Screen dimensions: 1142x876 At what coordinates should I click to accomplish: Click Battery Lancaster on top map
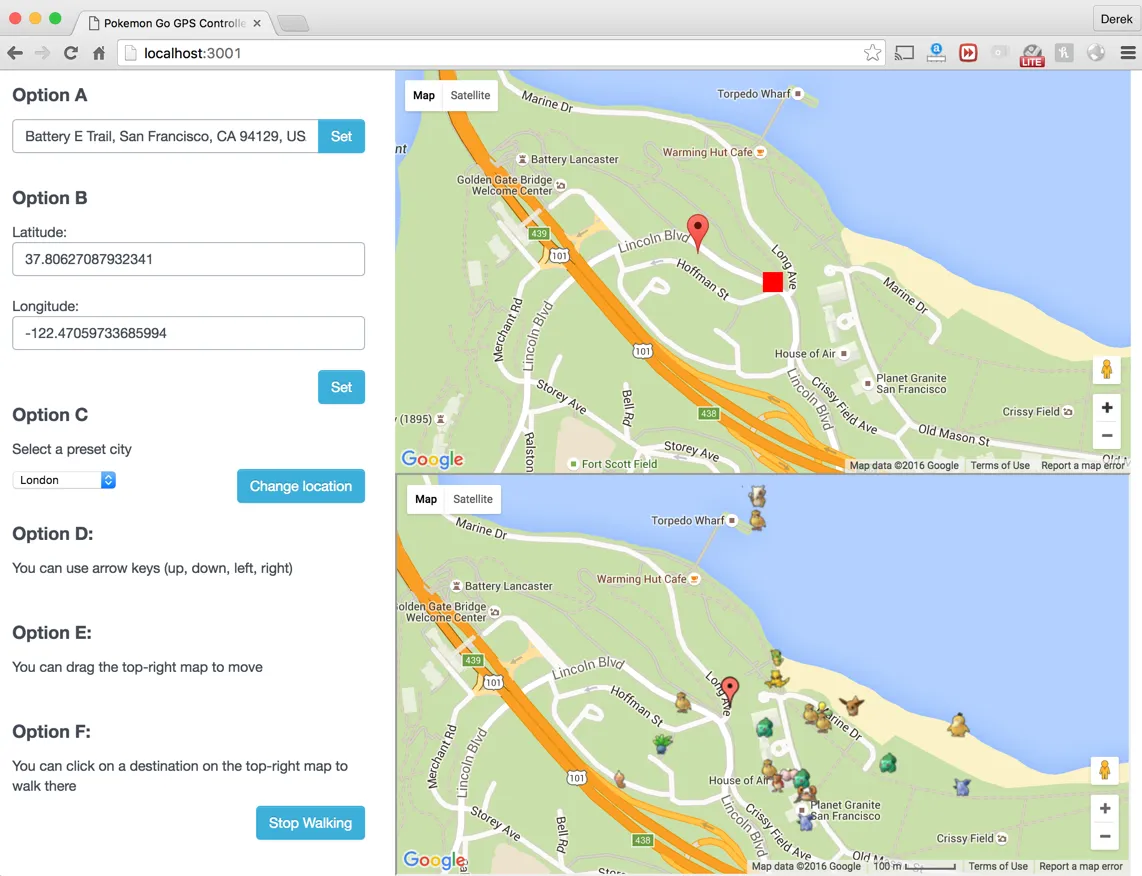click(567, 159)
